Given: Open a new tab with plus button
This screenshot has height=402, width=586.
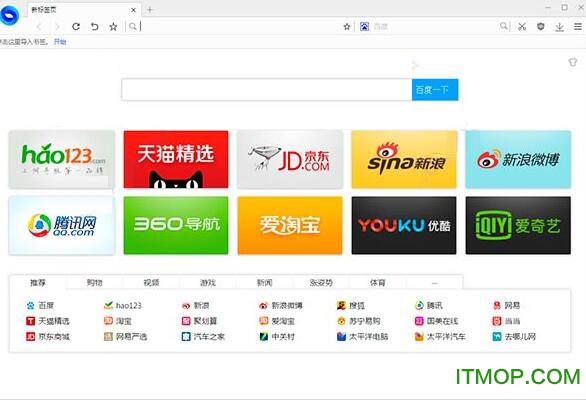Looking at the screenshot, I should (x=150, y=10).
